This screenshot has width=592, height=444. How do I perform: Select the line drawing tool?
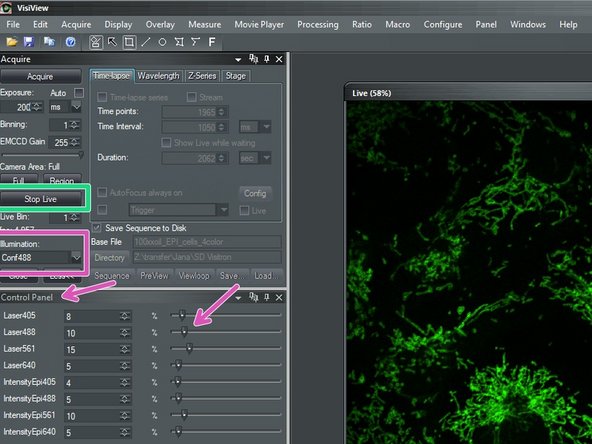[146, 42]
